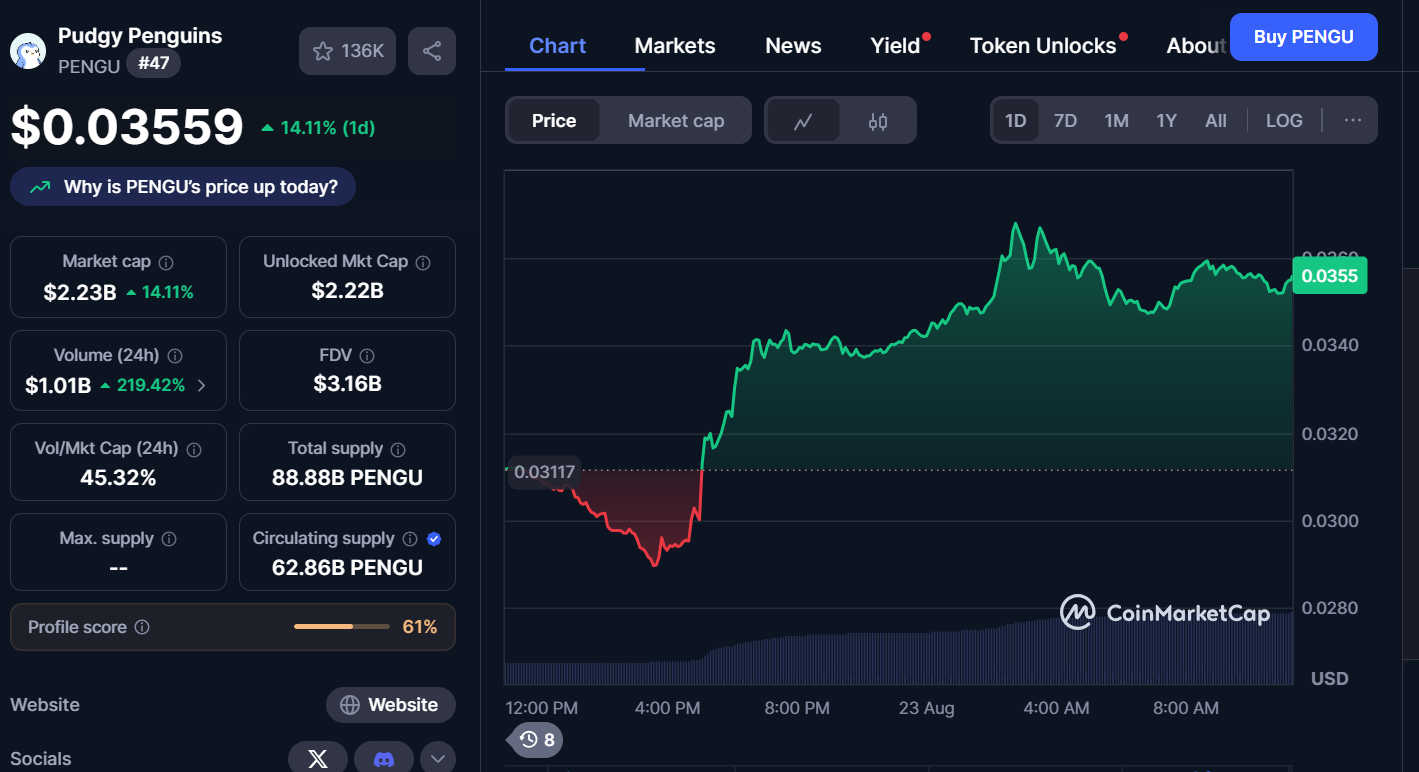This screenshot has width=1419, height=772.
Task: Click the 23 Aug date axis label
Action: click(x=927, y=708)
